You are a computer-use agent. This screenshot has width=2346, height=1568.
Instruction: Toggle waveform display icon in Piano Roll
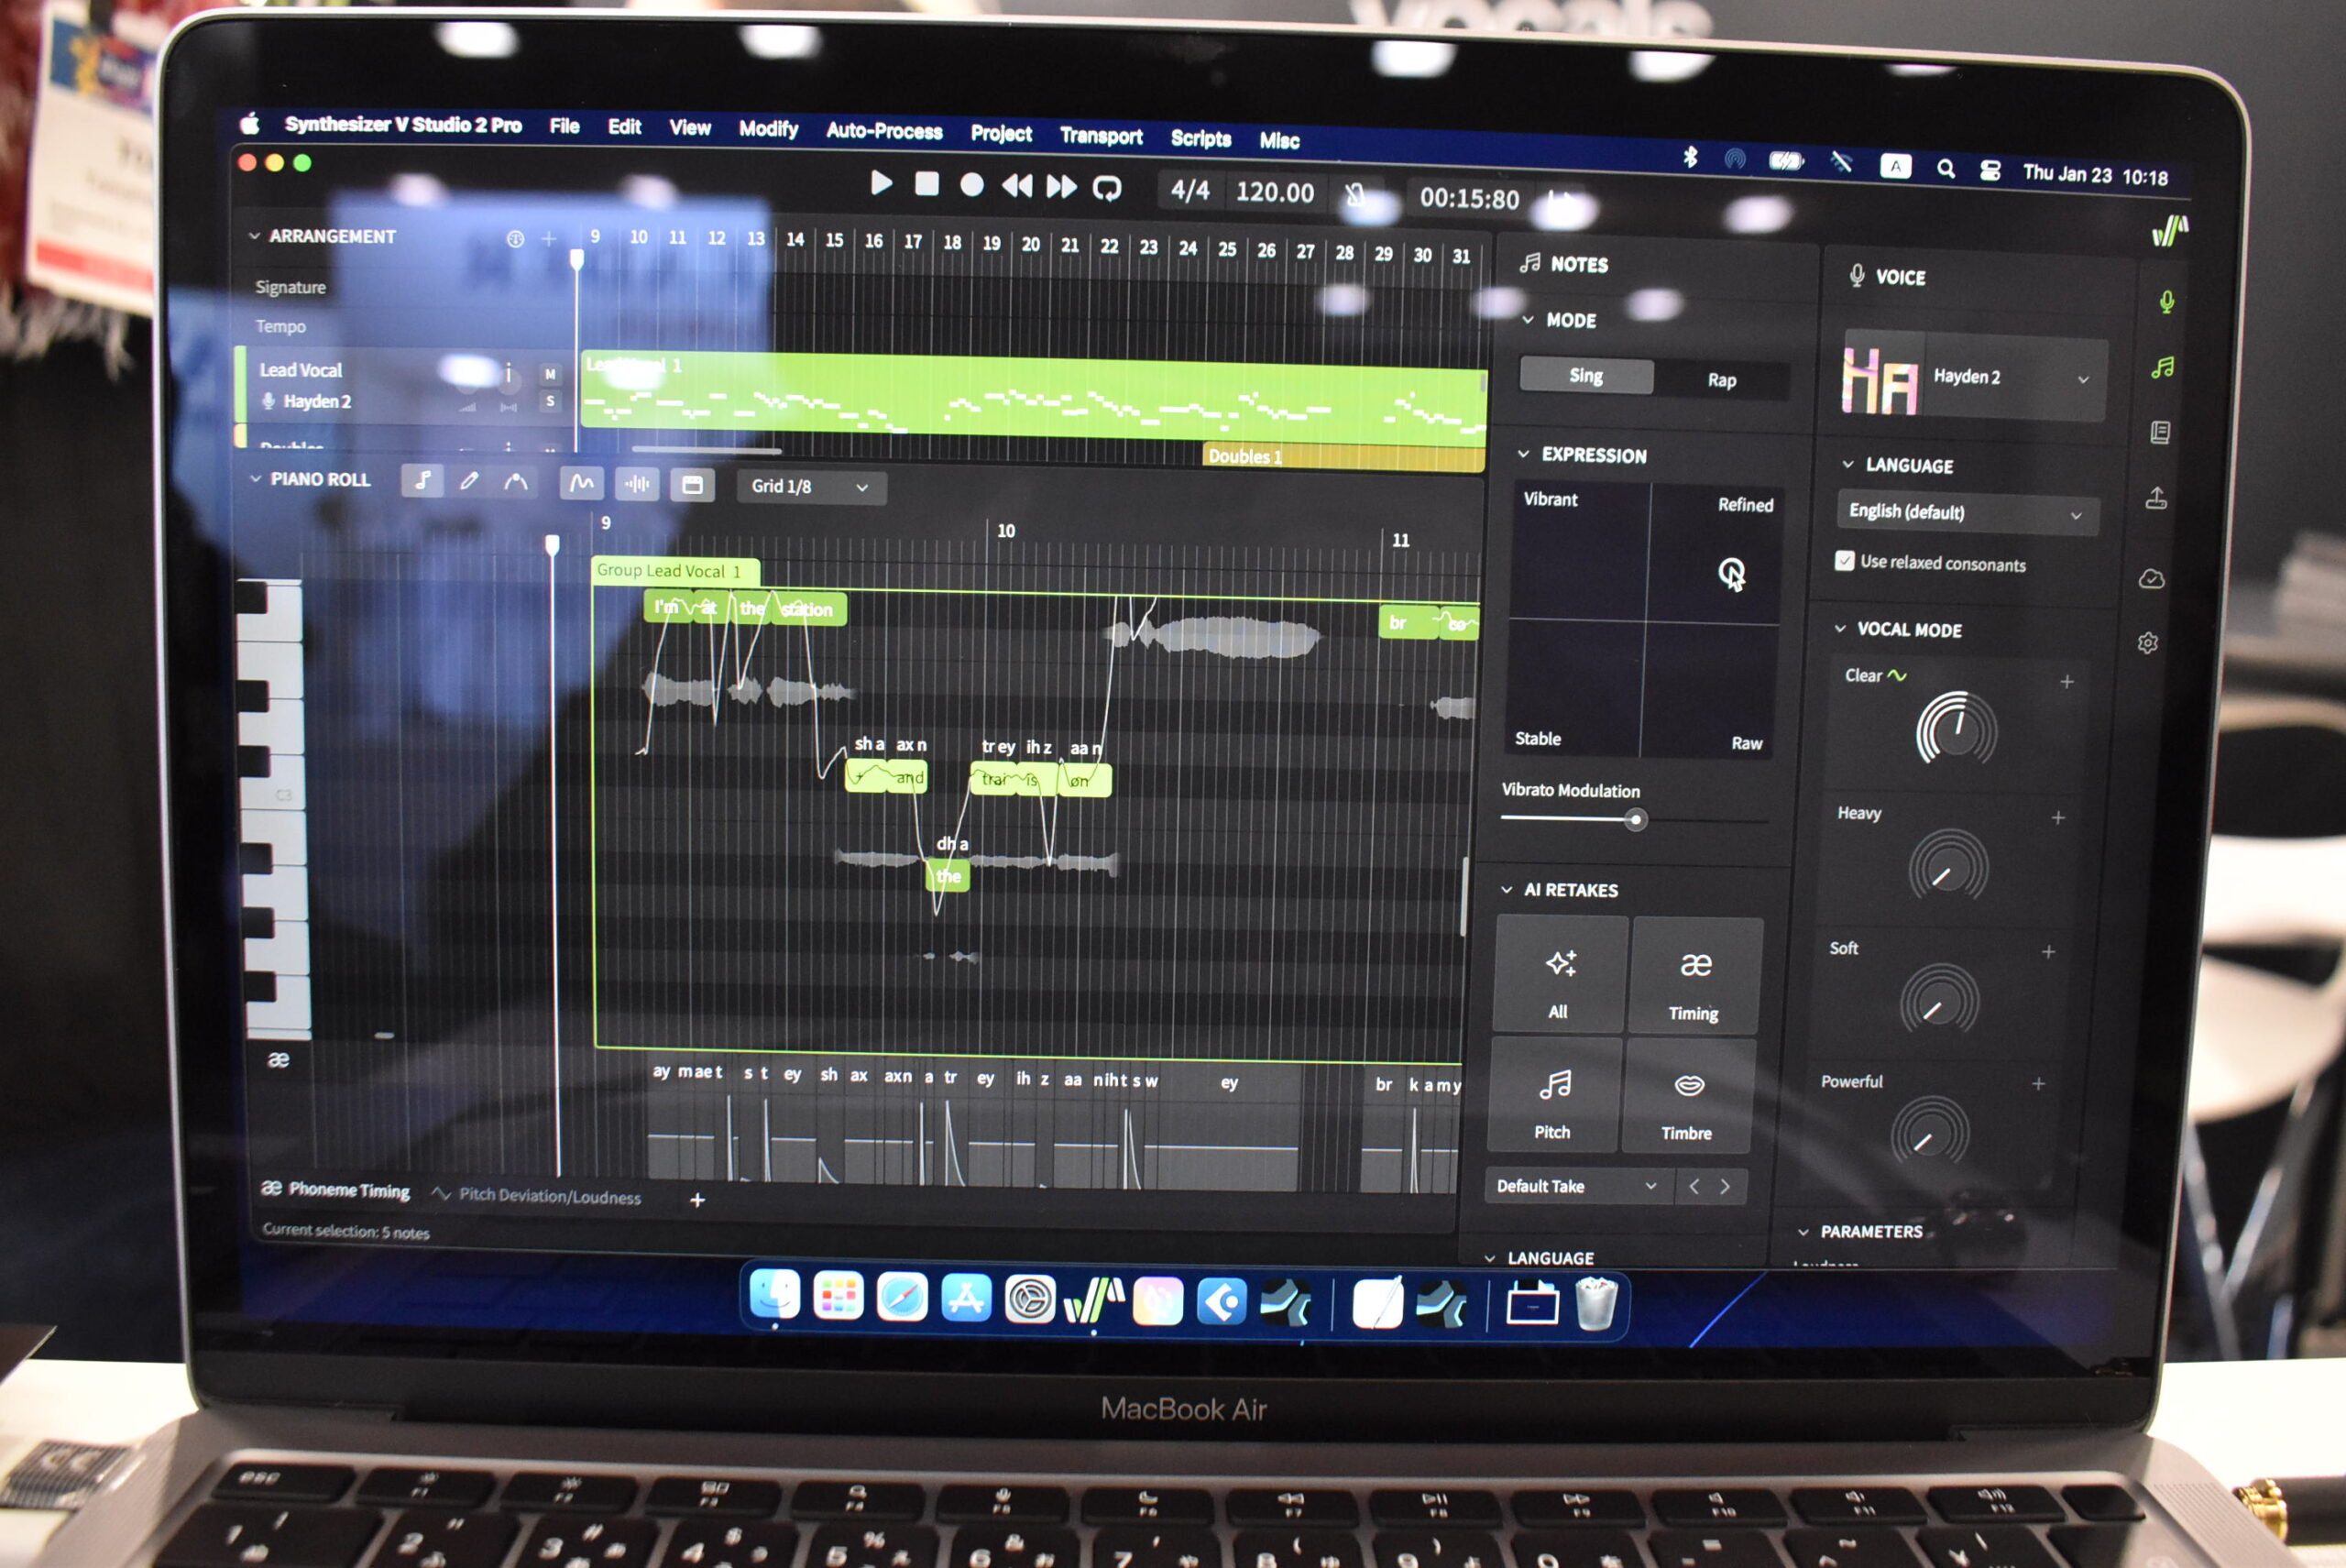(x=637, y=485)
